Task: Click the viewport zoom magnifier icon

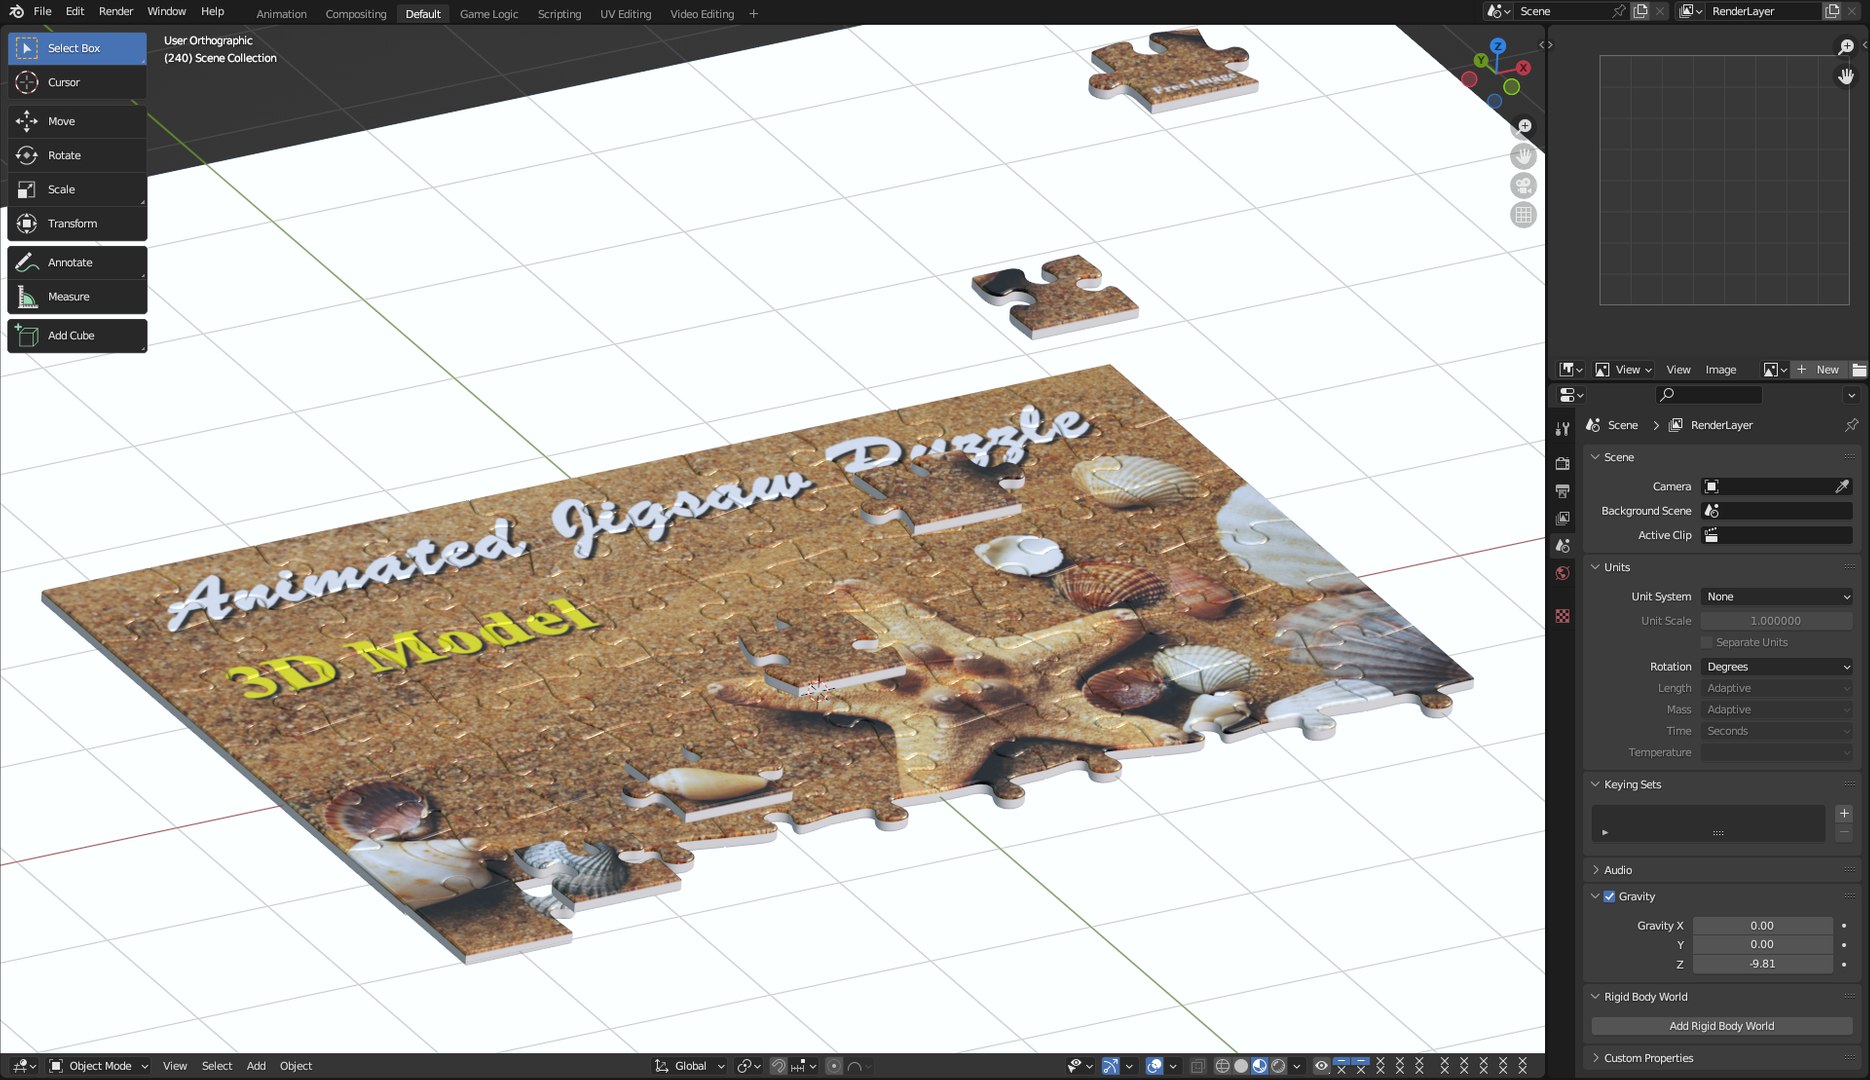Action: (x=1524, y=127)
